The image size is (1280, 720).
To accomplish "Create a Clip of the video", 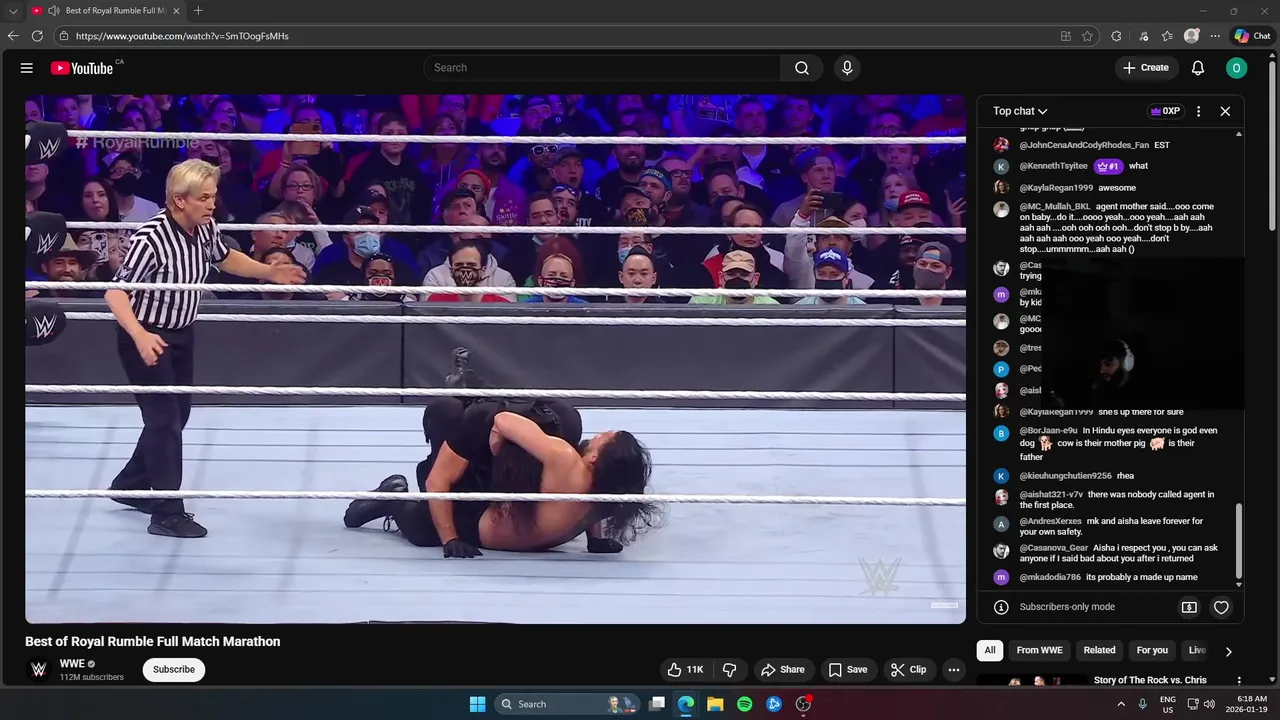I will point(908,670).
